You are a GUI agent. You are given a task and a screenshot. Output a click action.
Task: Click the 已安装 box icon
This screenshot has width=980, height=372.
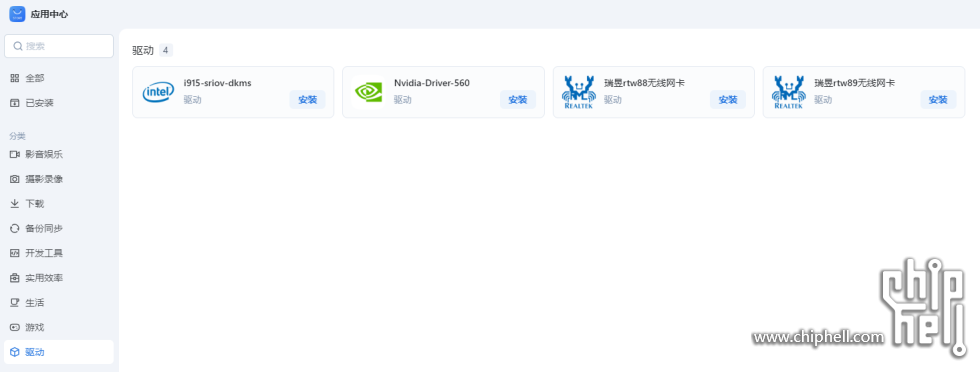point(15,103)
